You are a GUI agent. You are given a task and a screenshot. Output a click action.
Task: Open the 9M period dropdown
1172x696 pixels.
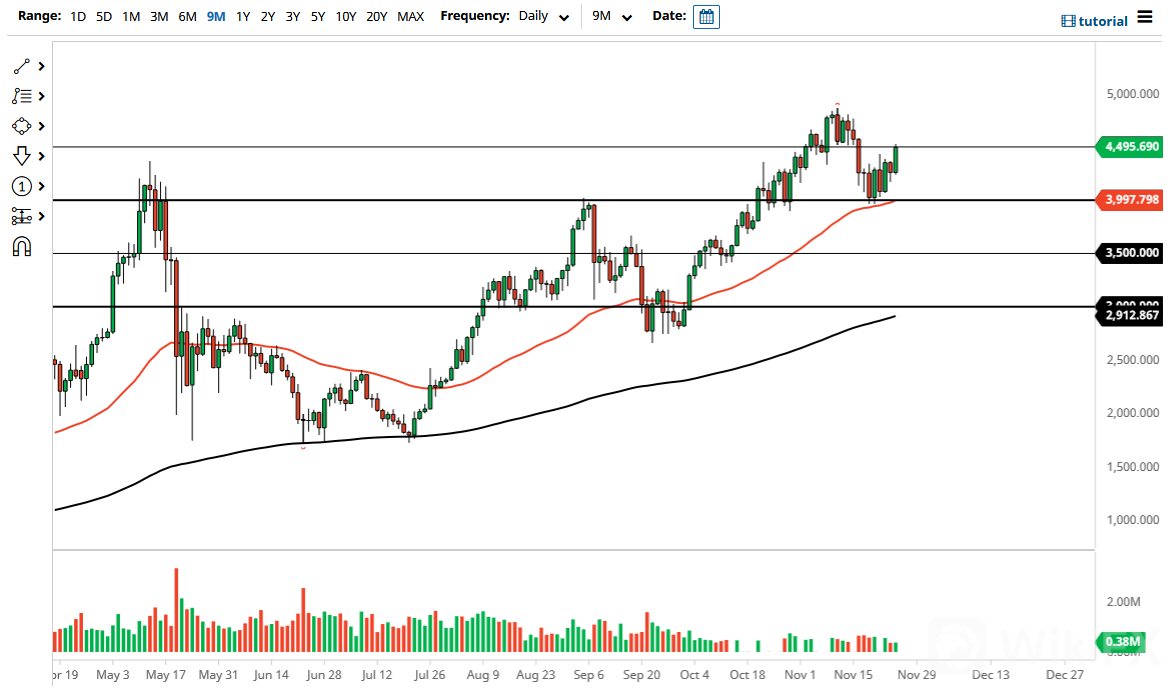coord(611,17)
